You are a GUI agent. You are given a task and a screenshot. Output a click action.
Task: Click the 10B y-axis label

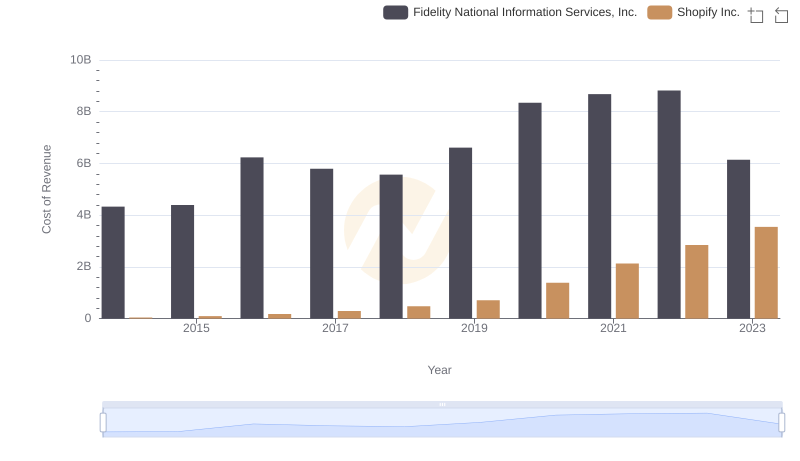(81, 60)
